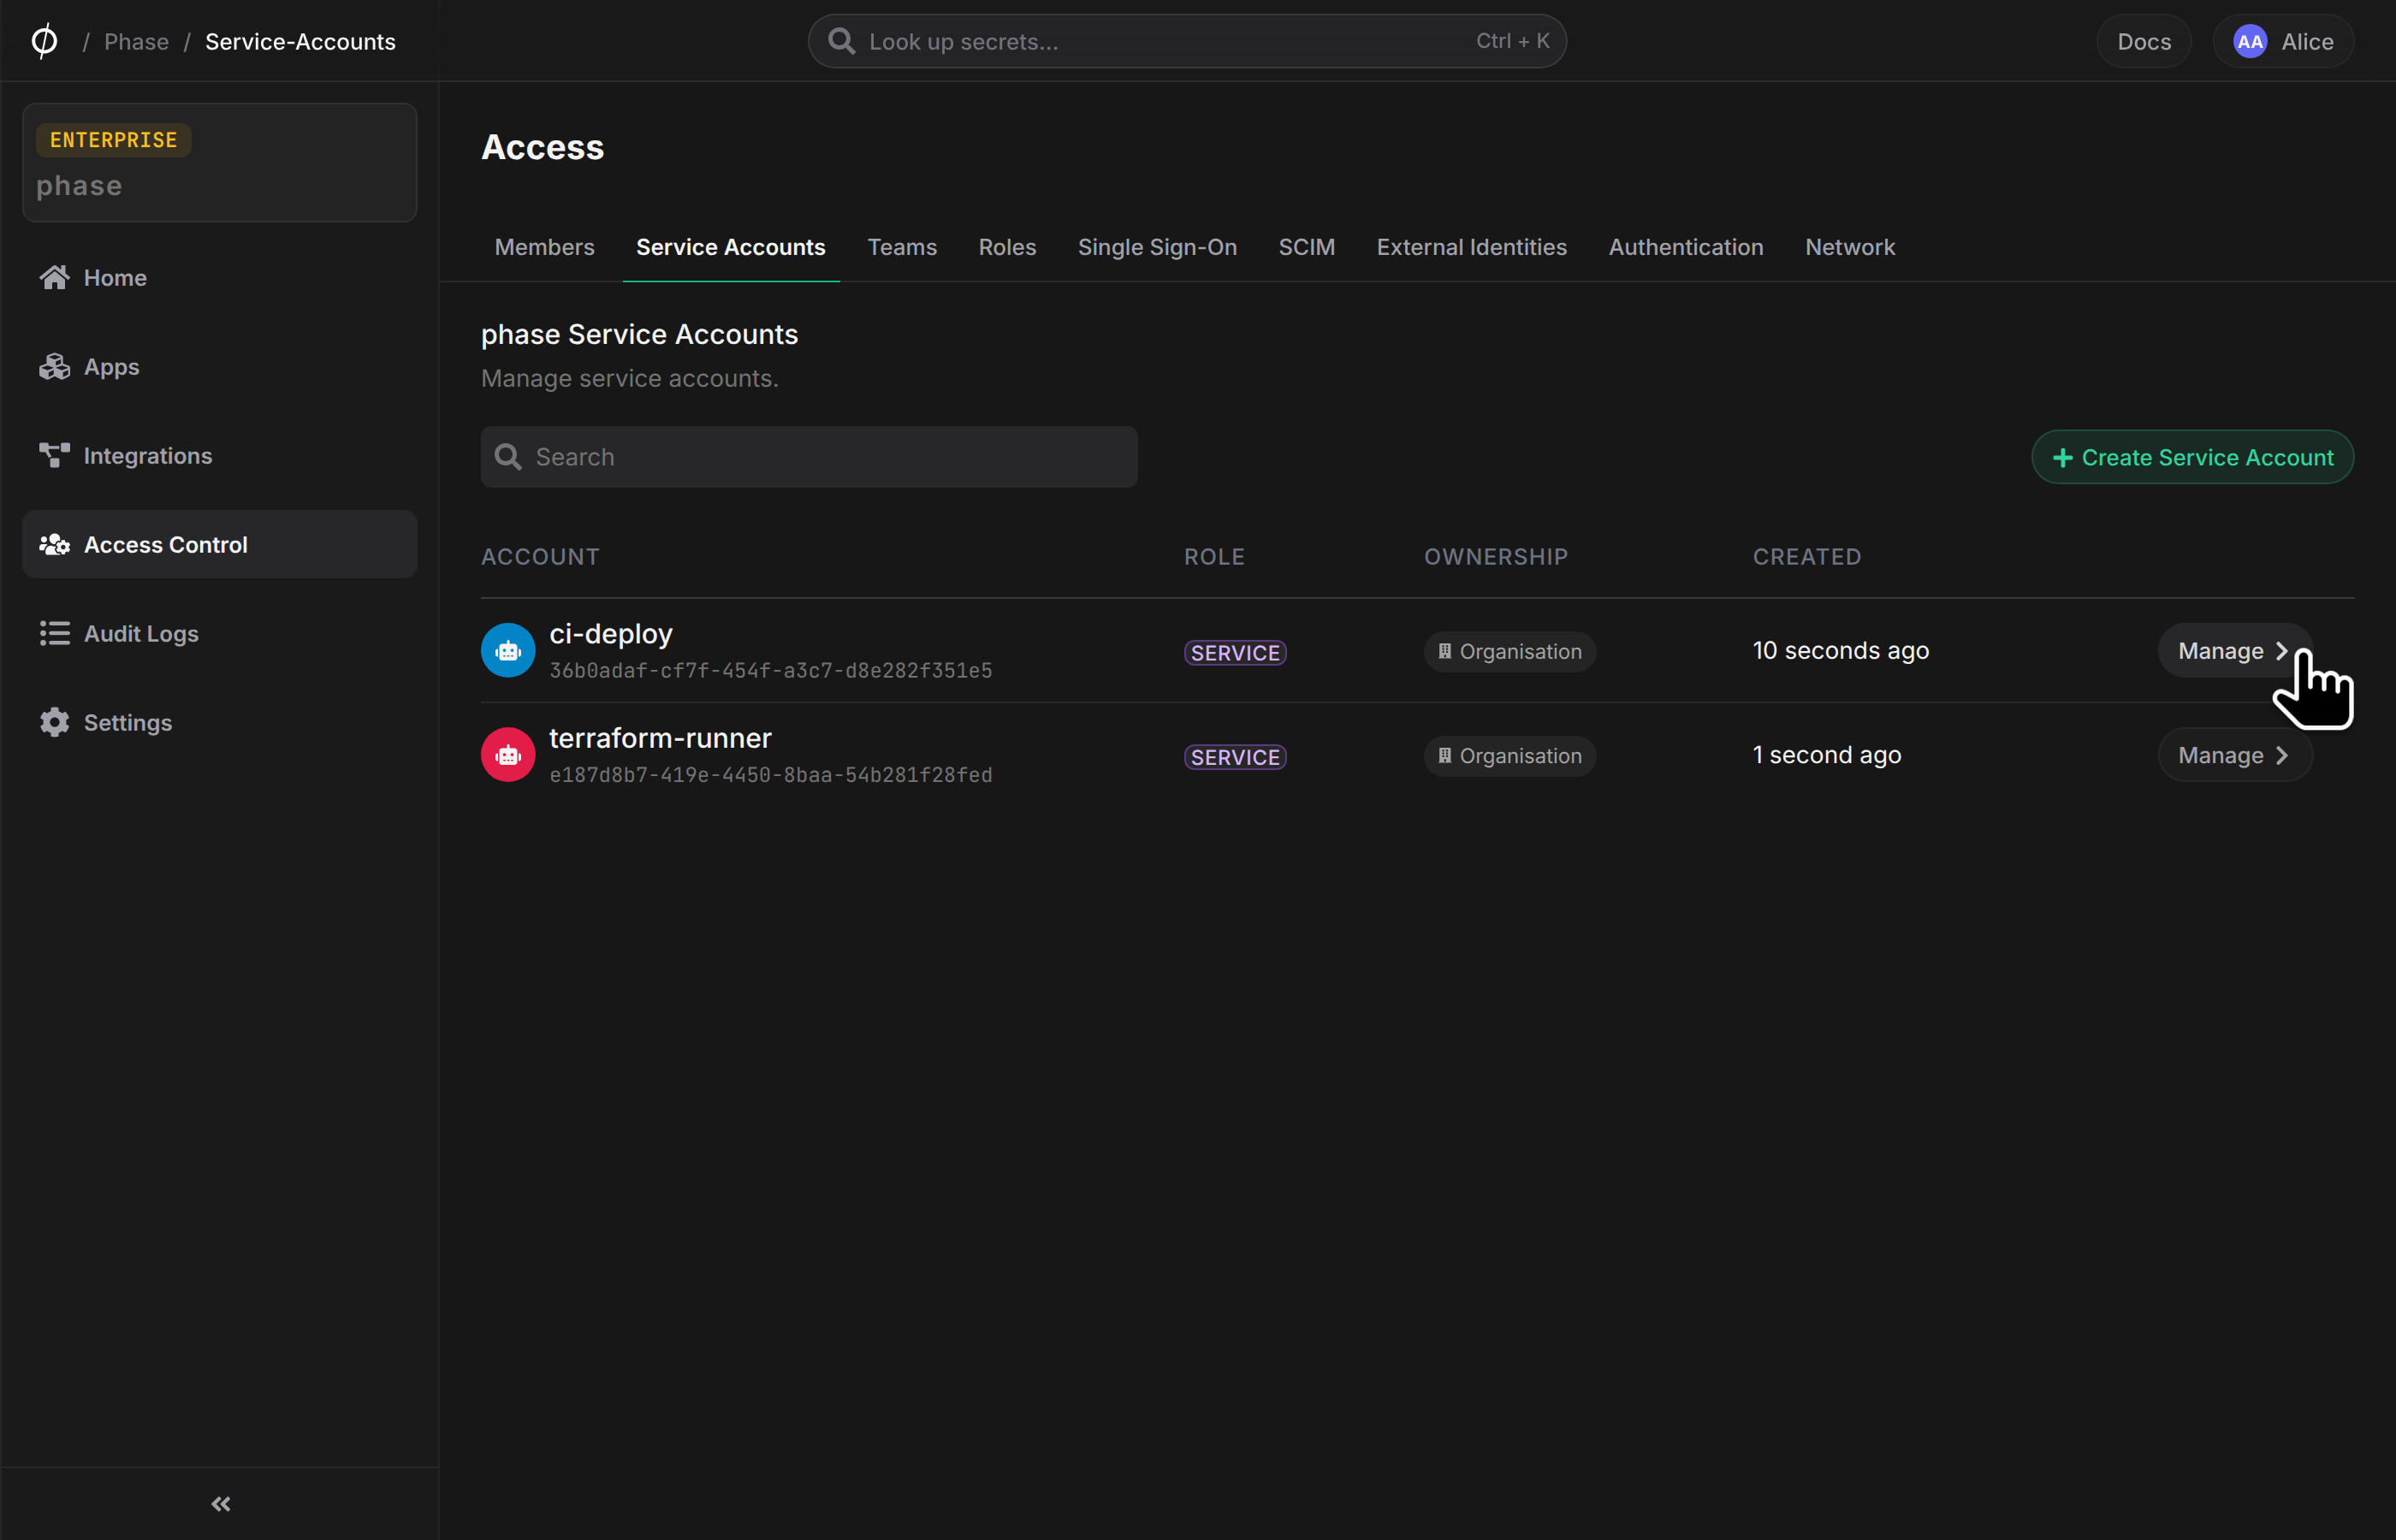The height and width of the screenshot is (1540, 2396).
Task: Click the Phase breadcrumb link
Action: pyautogui.click(x=136, y=41)
